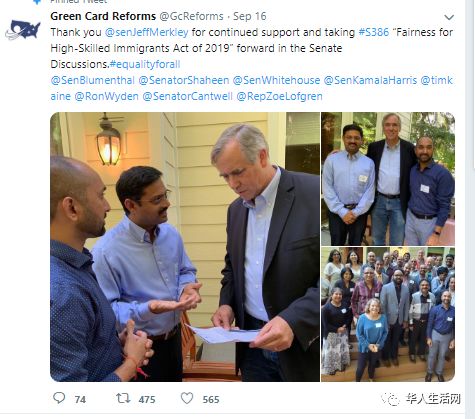Expand the tweet options chevron
This screenshot has height=419, width=475.
[x=449, y=17]
